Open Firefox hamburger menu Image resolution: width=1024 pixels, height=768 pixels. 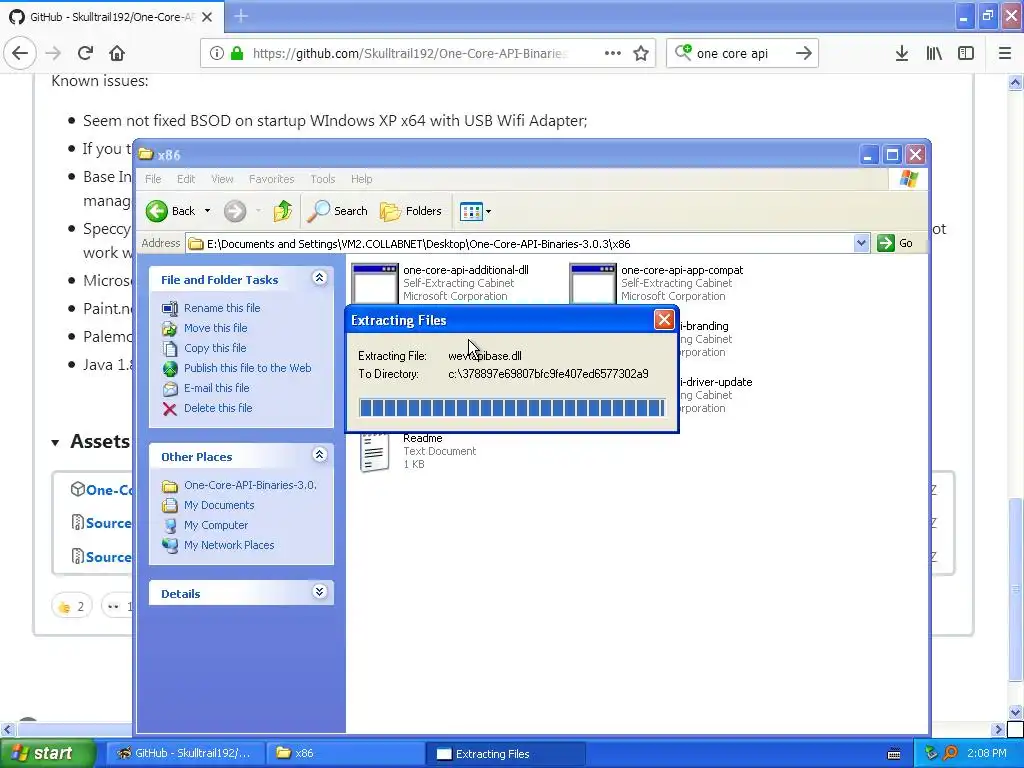point(1004,54)
